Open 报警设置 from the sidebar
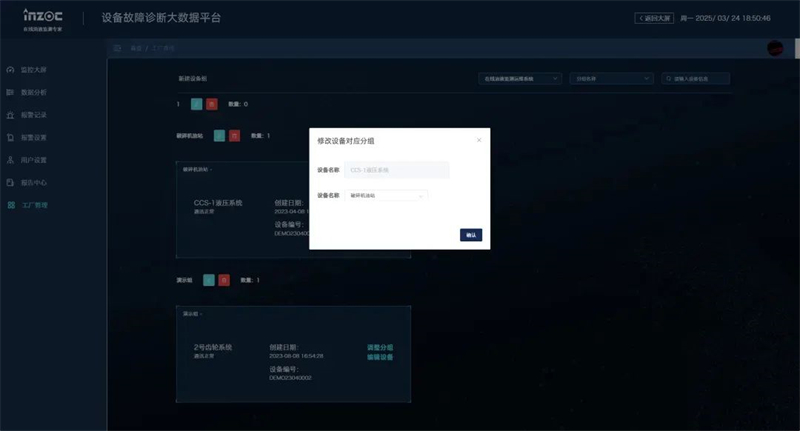Viewport: 800px width, 431px height. coord(11,137)
